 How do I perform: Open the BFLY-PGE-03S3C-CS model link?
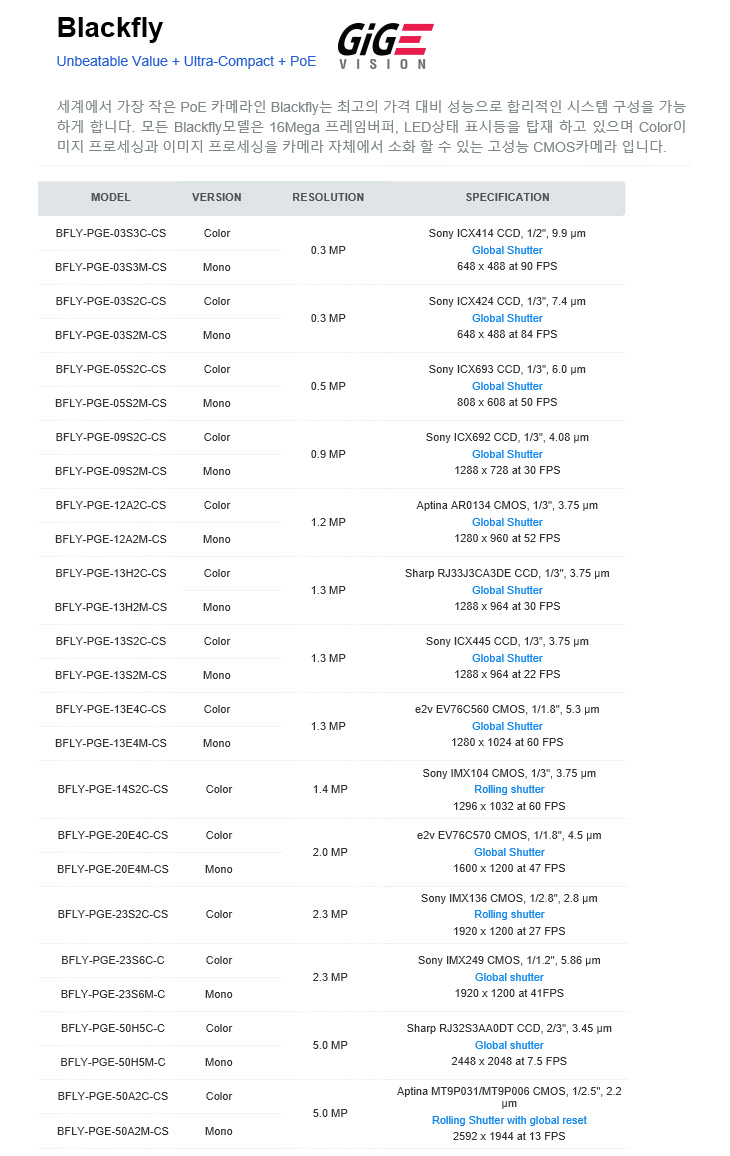coord(111,233)
